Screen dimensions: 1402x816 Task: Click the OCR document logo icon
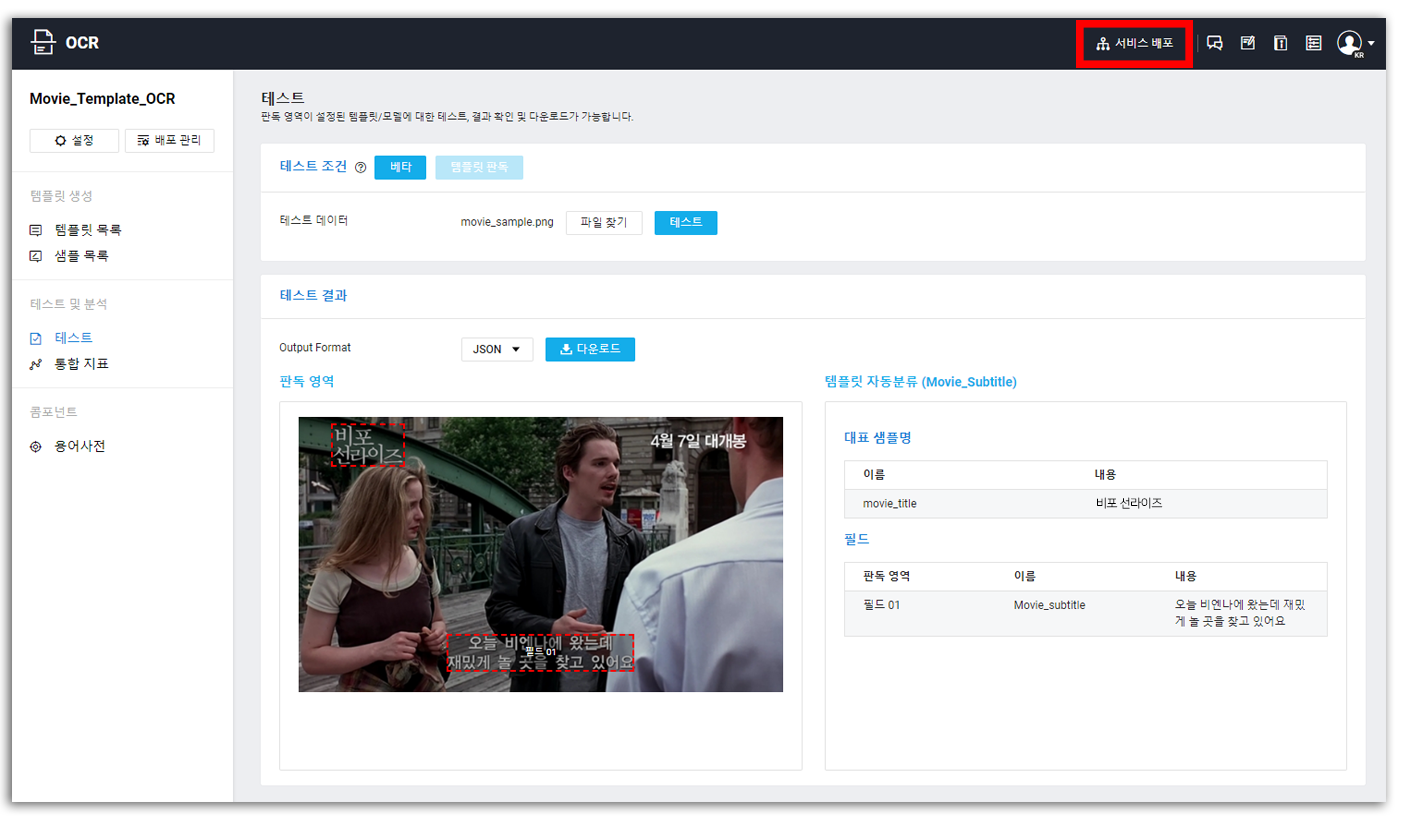pos(41,42)
